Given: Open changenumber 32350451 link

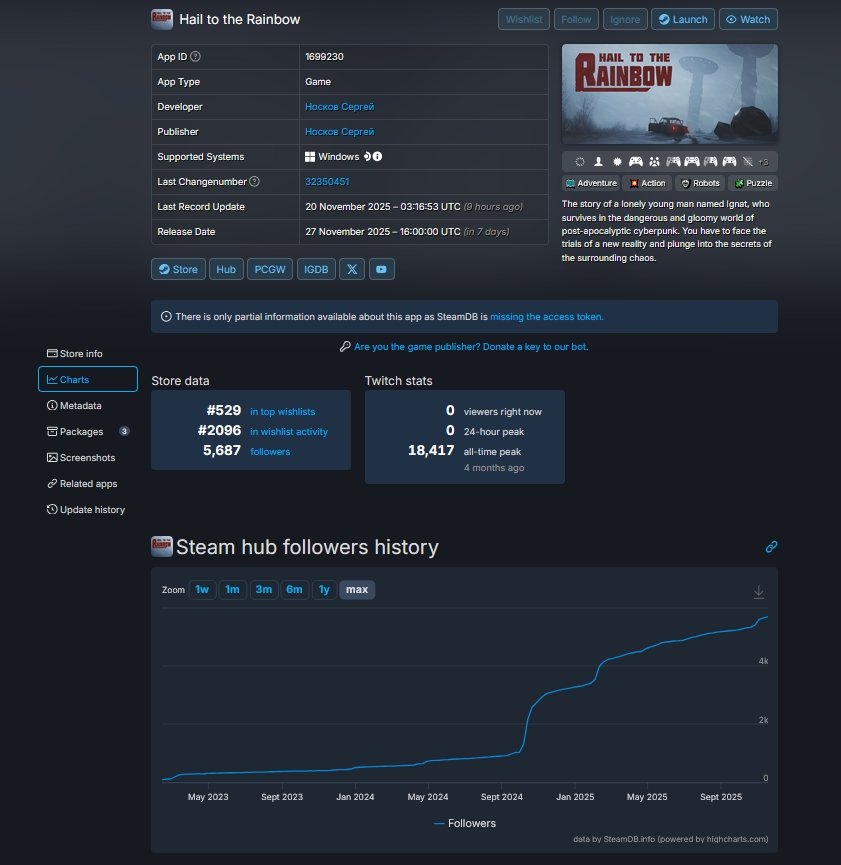Looking at the screenshot, I should click(327, 181).
